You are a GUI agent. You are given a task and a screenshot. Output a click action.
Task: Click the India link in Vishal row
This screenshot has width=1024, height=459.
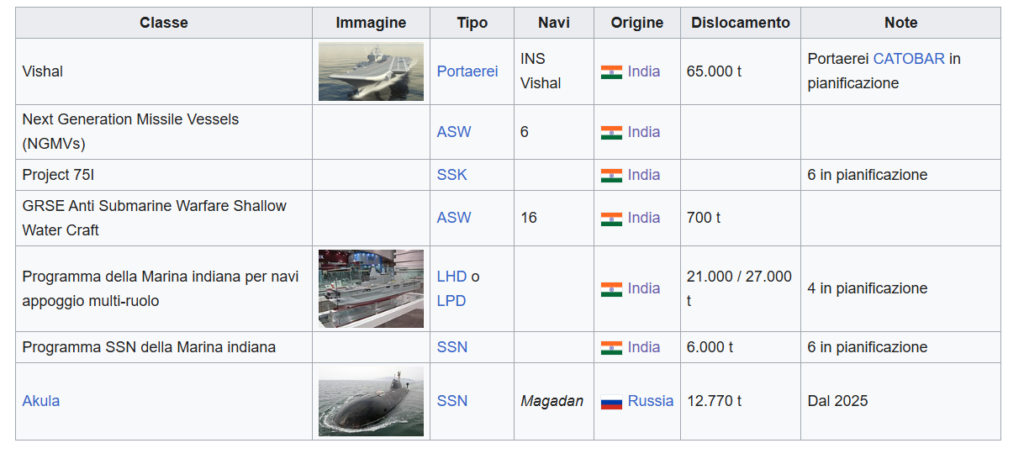[x=644, y=72]
